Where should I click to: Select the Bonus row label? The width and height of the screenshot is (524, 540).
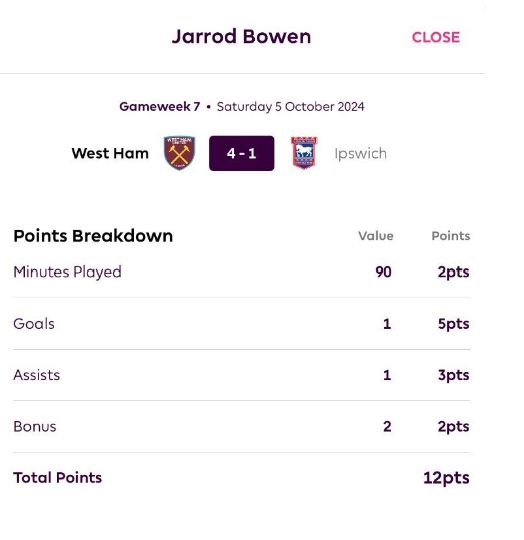point(35,427)
